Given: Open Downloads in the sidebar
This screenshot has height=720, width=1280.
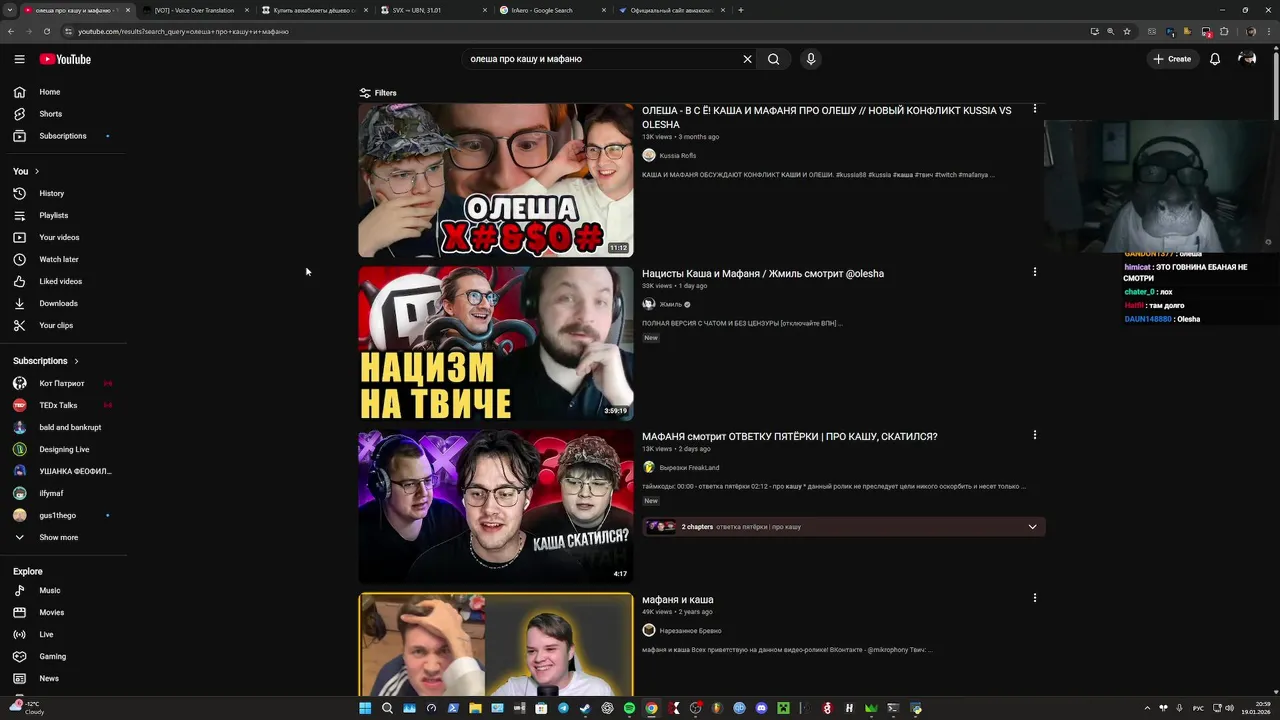Looking at the screenshot, I should coord(63,303).
